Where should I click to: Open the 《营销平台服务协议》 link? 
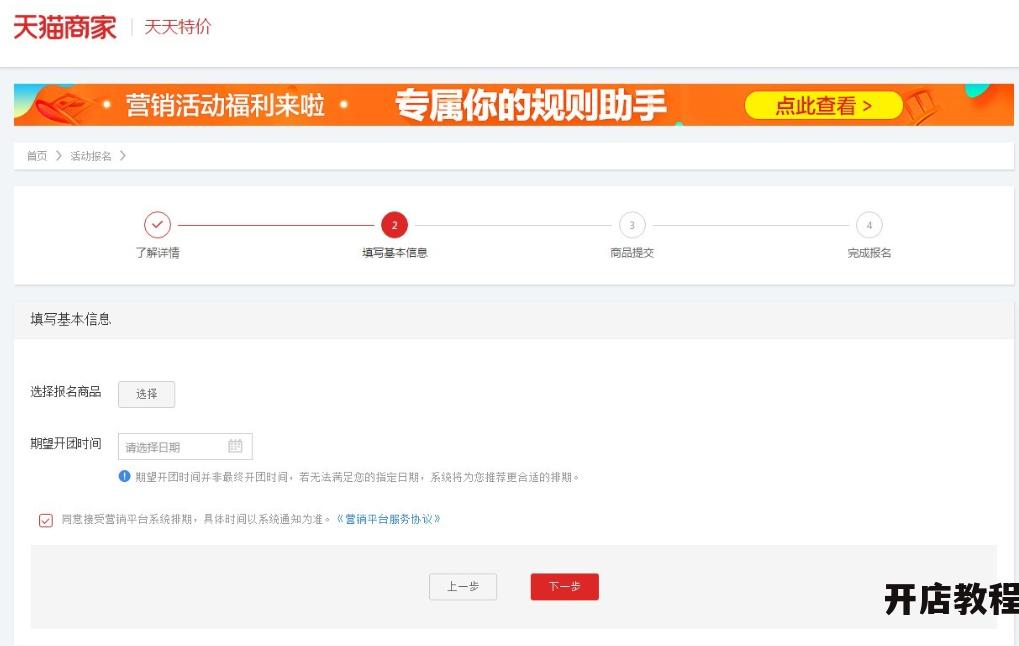point(389,519)
